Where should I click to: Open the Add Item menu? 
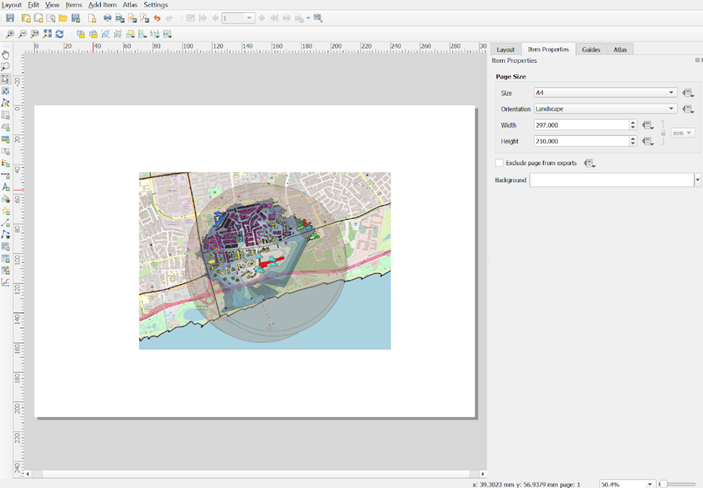102,5
